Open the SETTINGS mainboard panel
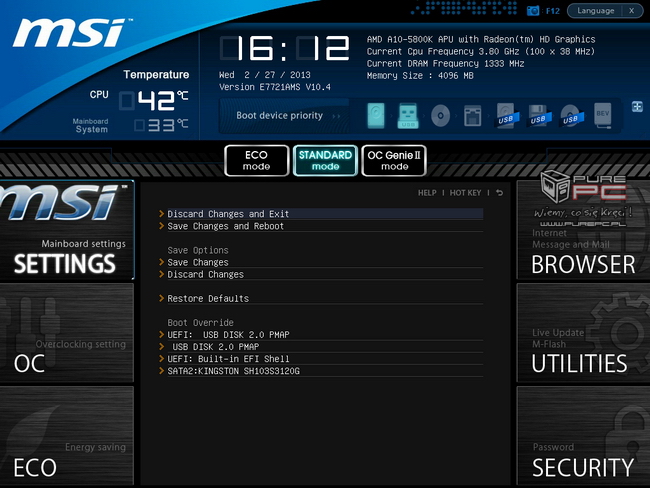The image size is (650, 488). point(67,230)
